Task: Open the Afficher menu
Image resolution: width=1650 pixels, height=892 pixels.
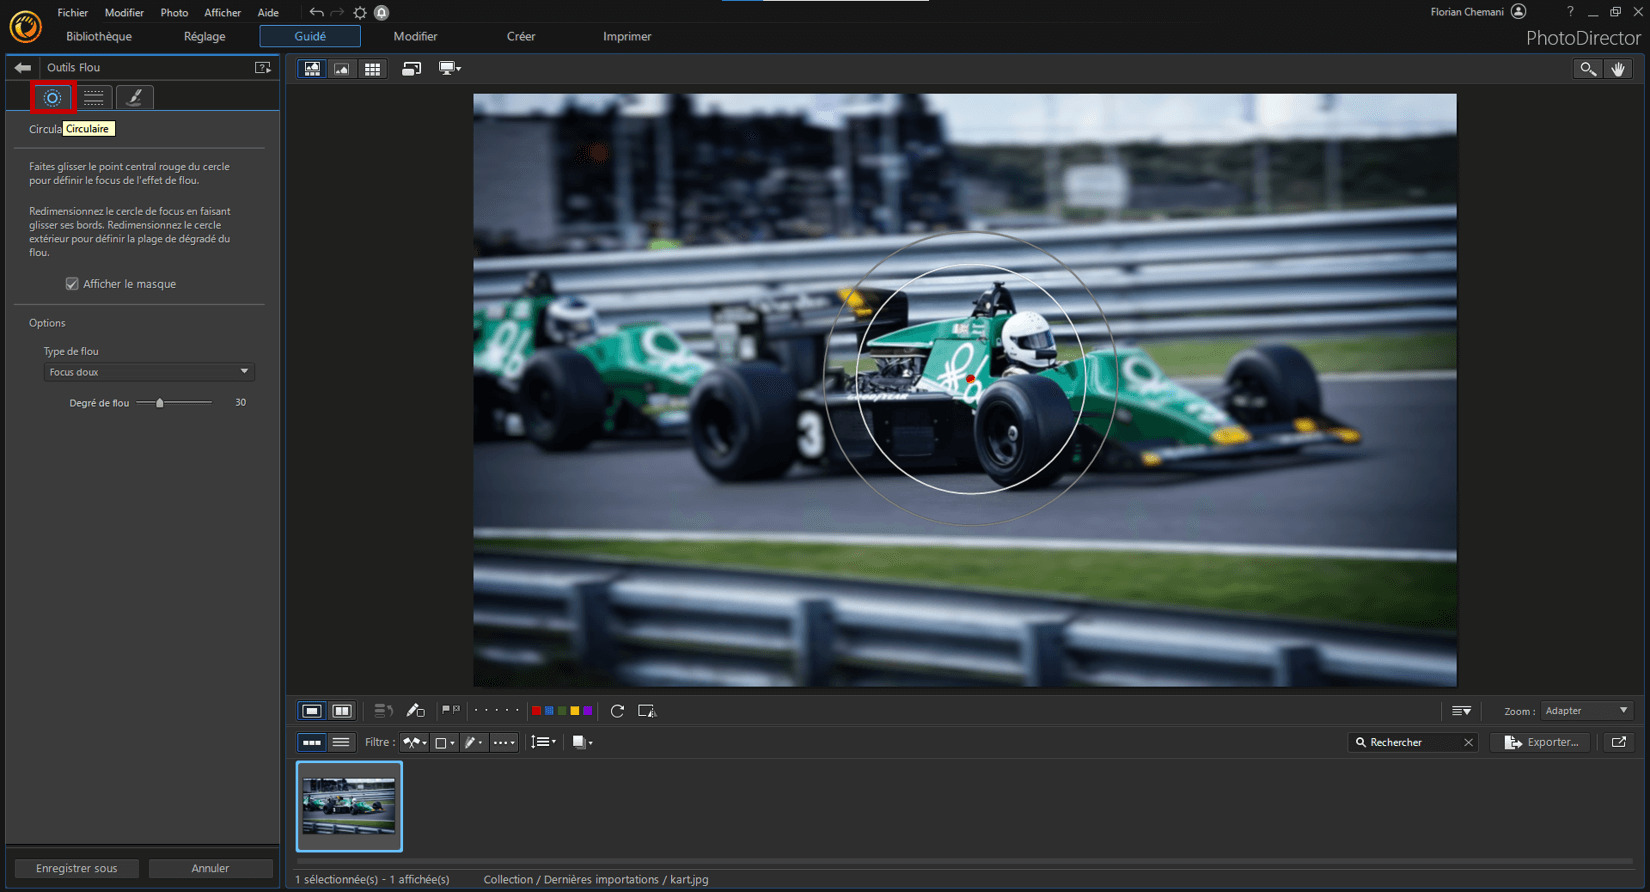Action: click(222, 12)
